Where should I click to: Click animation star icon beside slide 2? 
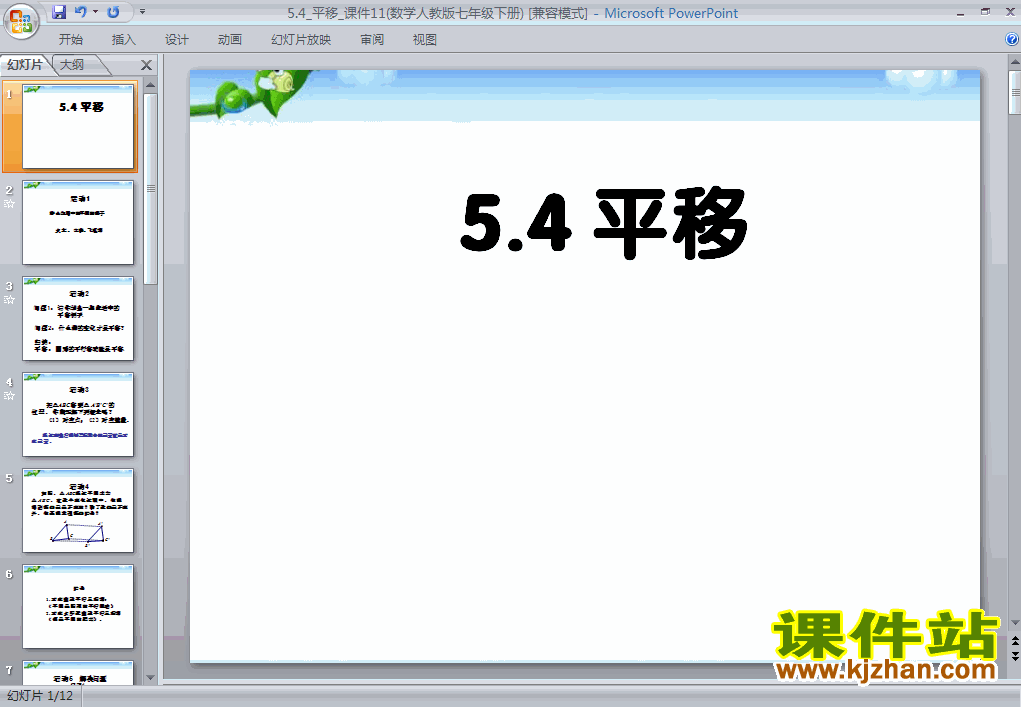click(x=9, y=204)
